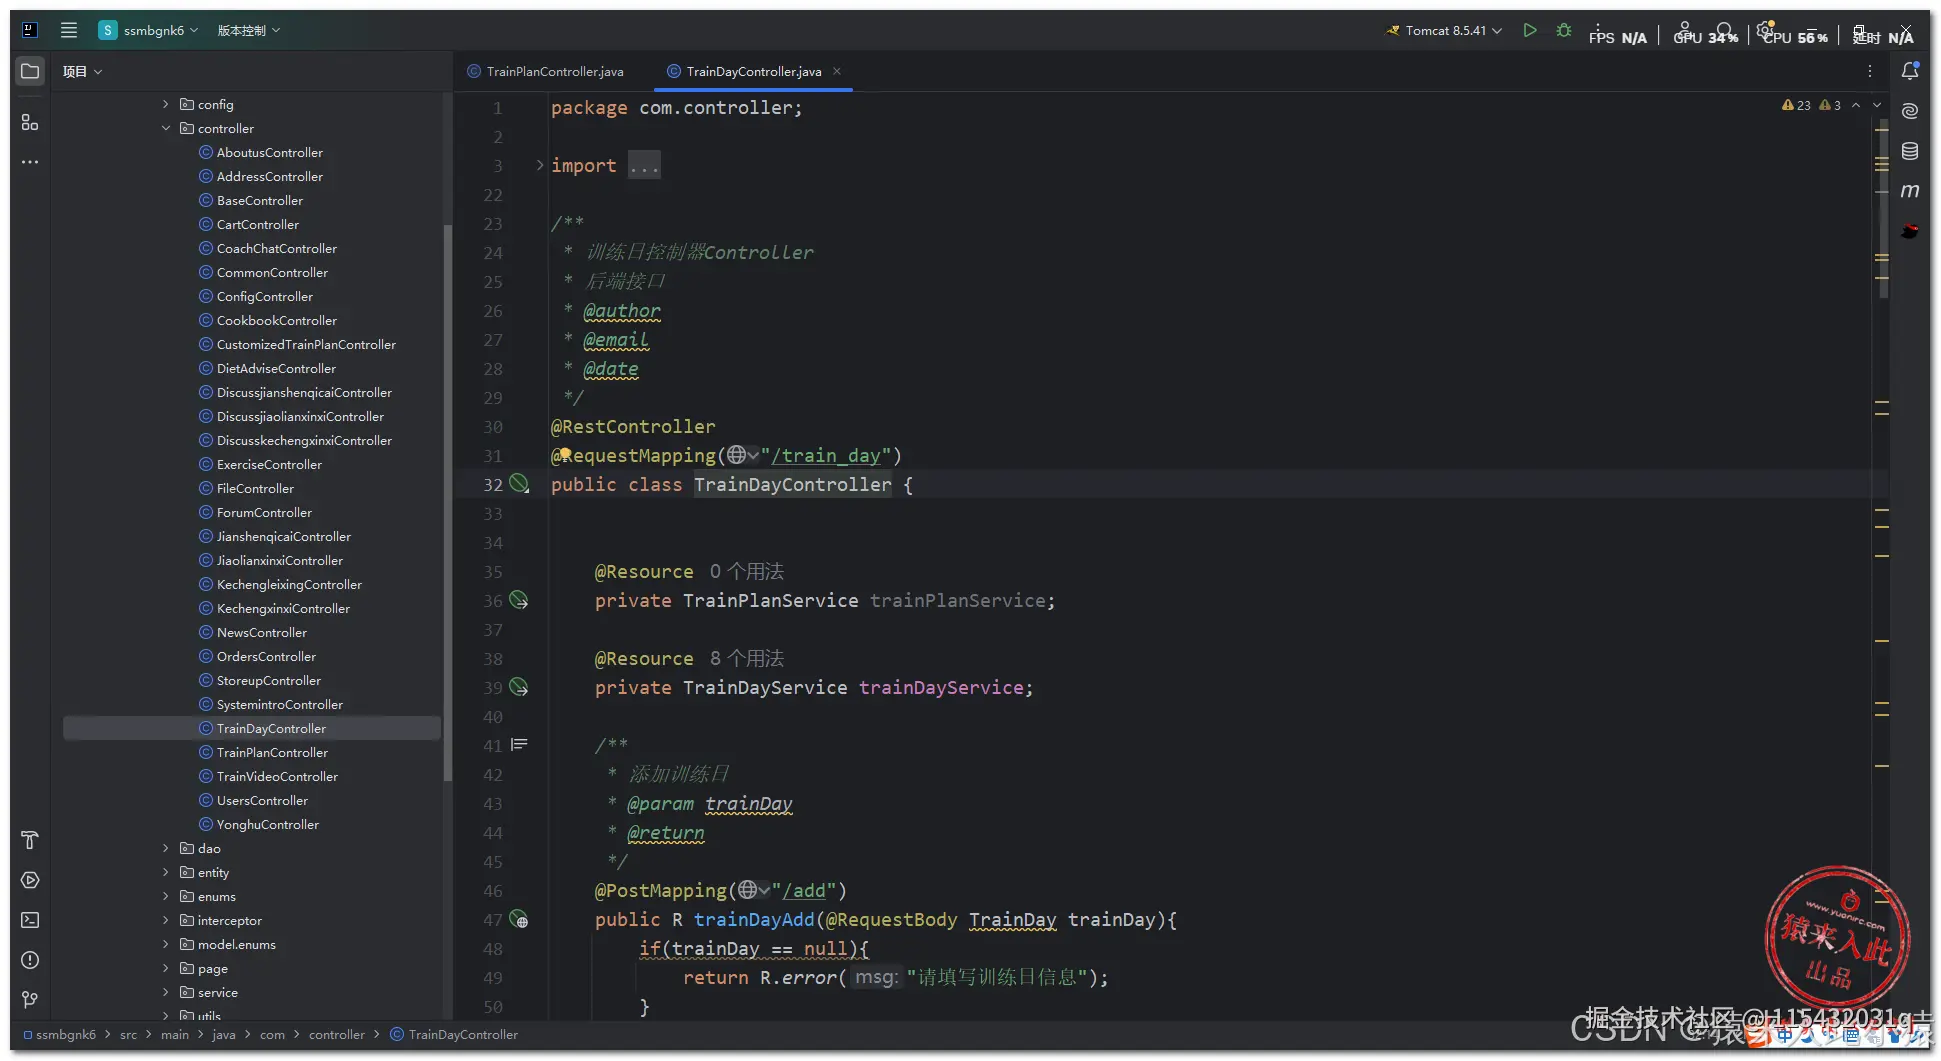
Task: Open the Terminal tool window
Action: point(30,920)
